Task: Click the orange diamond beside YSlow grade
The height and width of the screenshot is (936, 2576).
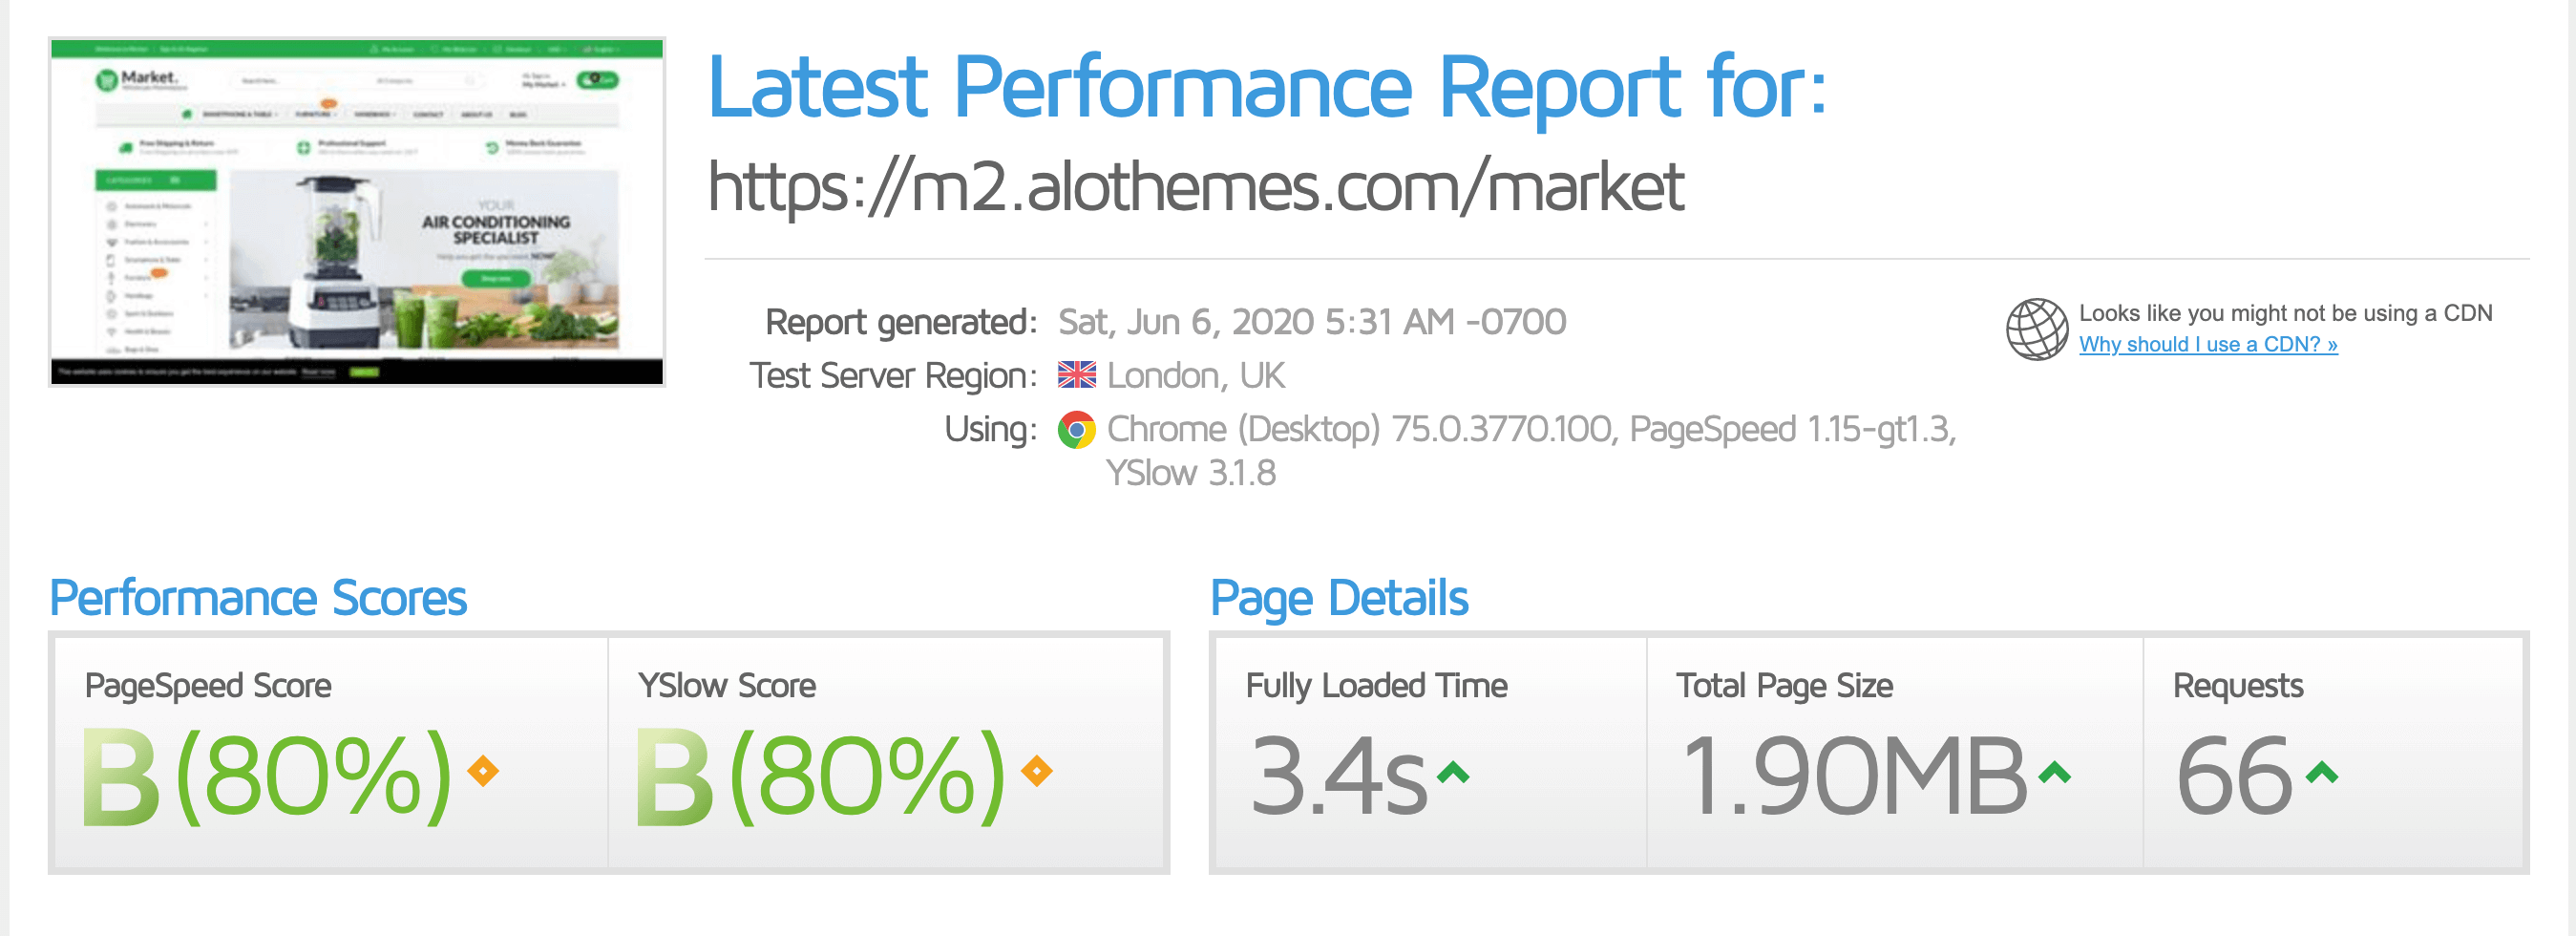Action: (1037, 771)
